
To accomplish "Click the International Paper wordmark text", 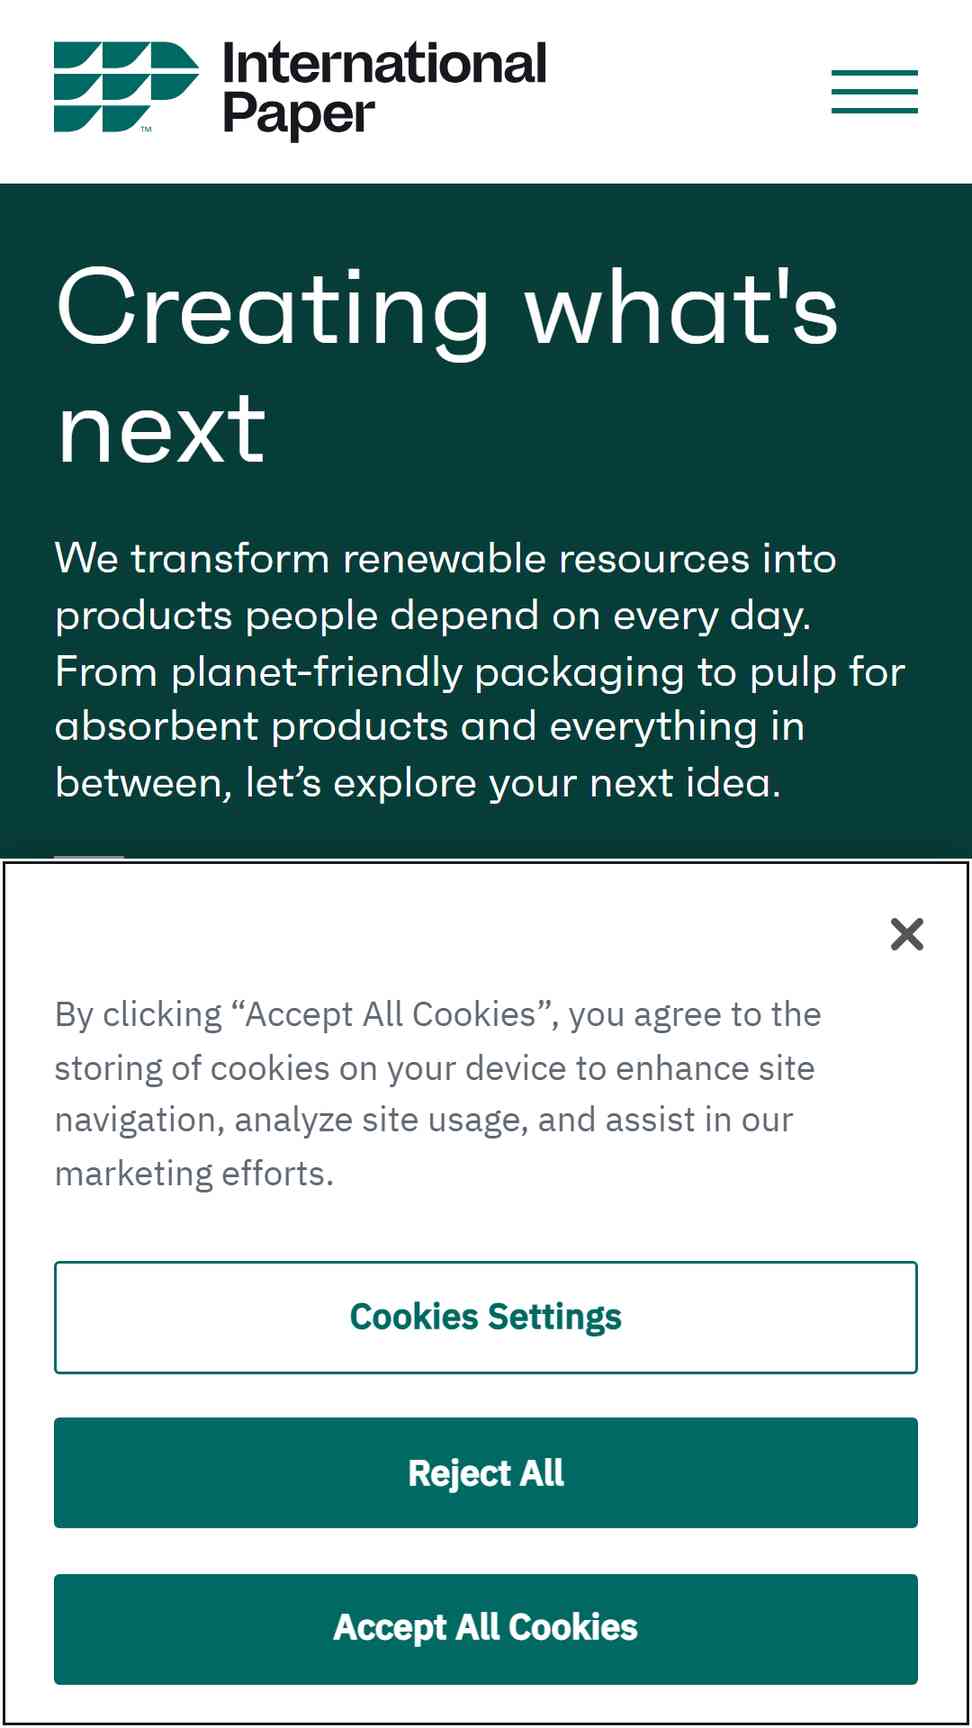I will coord(384,88).
